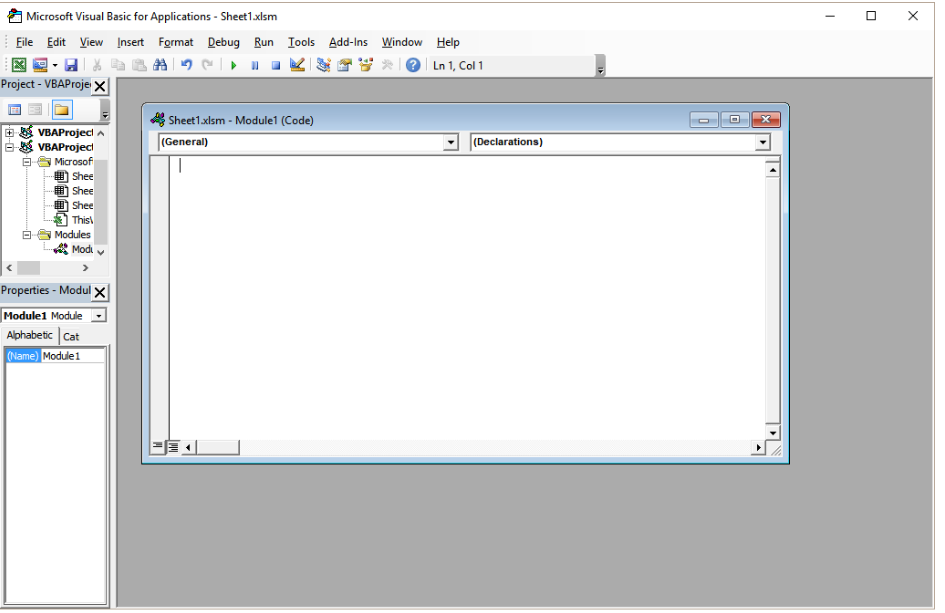Open the Properties Window toolbar icon

[345, 65]
